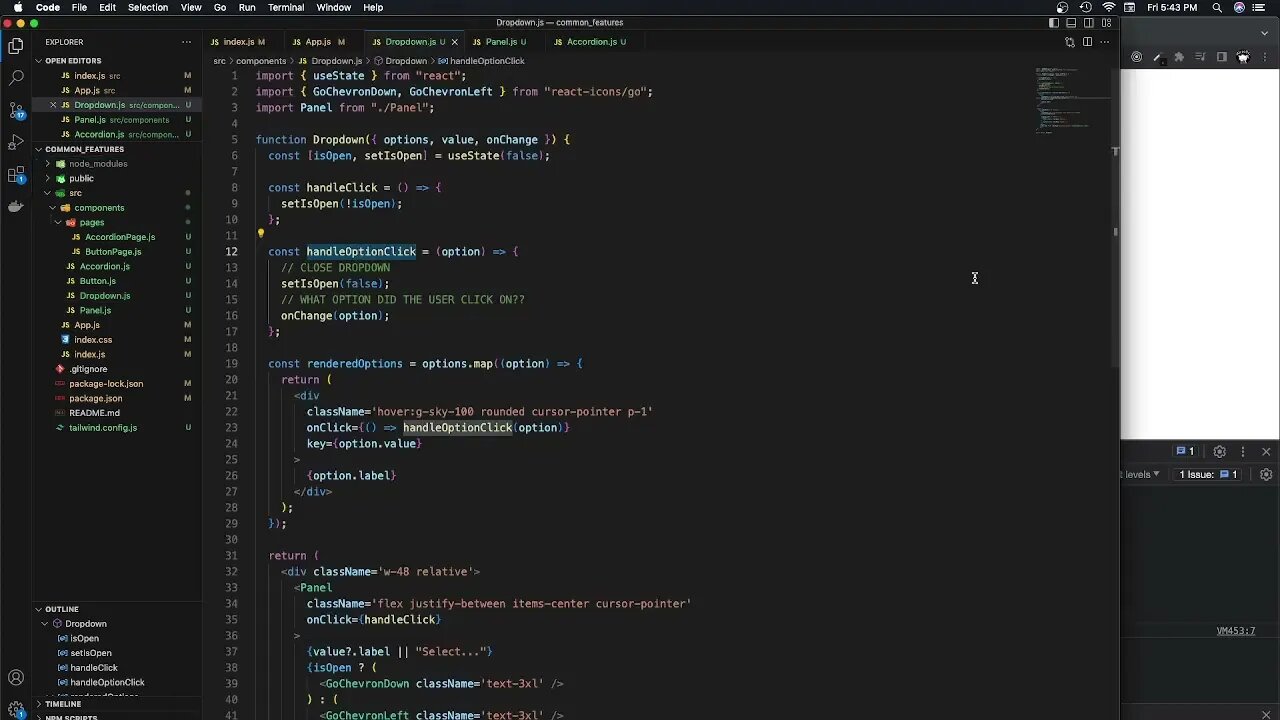Open the browser extensions puzzle icon
The height and width of the screenshot is (720, 1280).
(x=1179, y=57)
